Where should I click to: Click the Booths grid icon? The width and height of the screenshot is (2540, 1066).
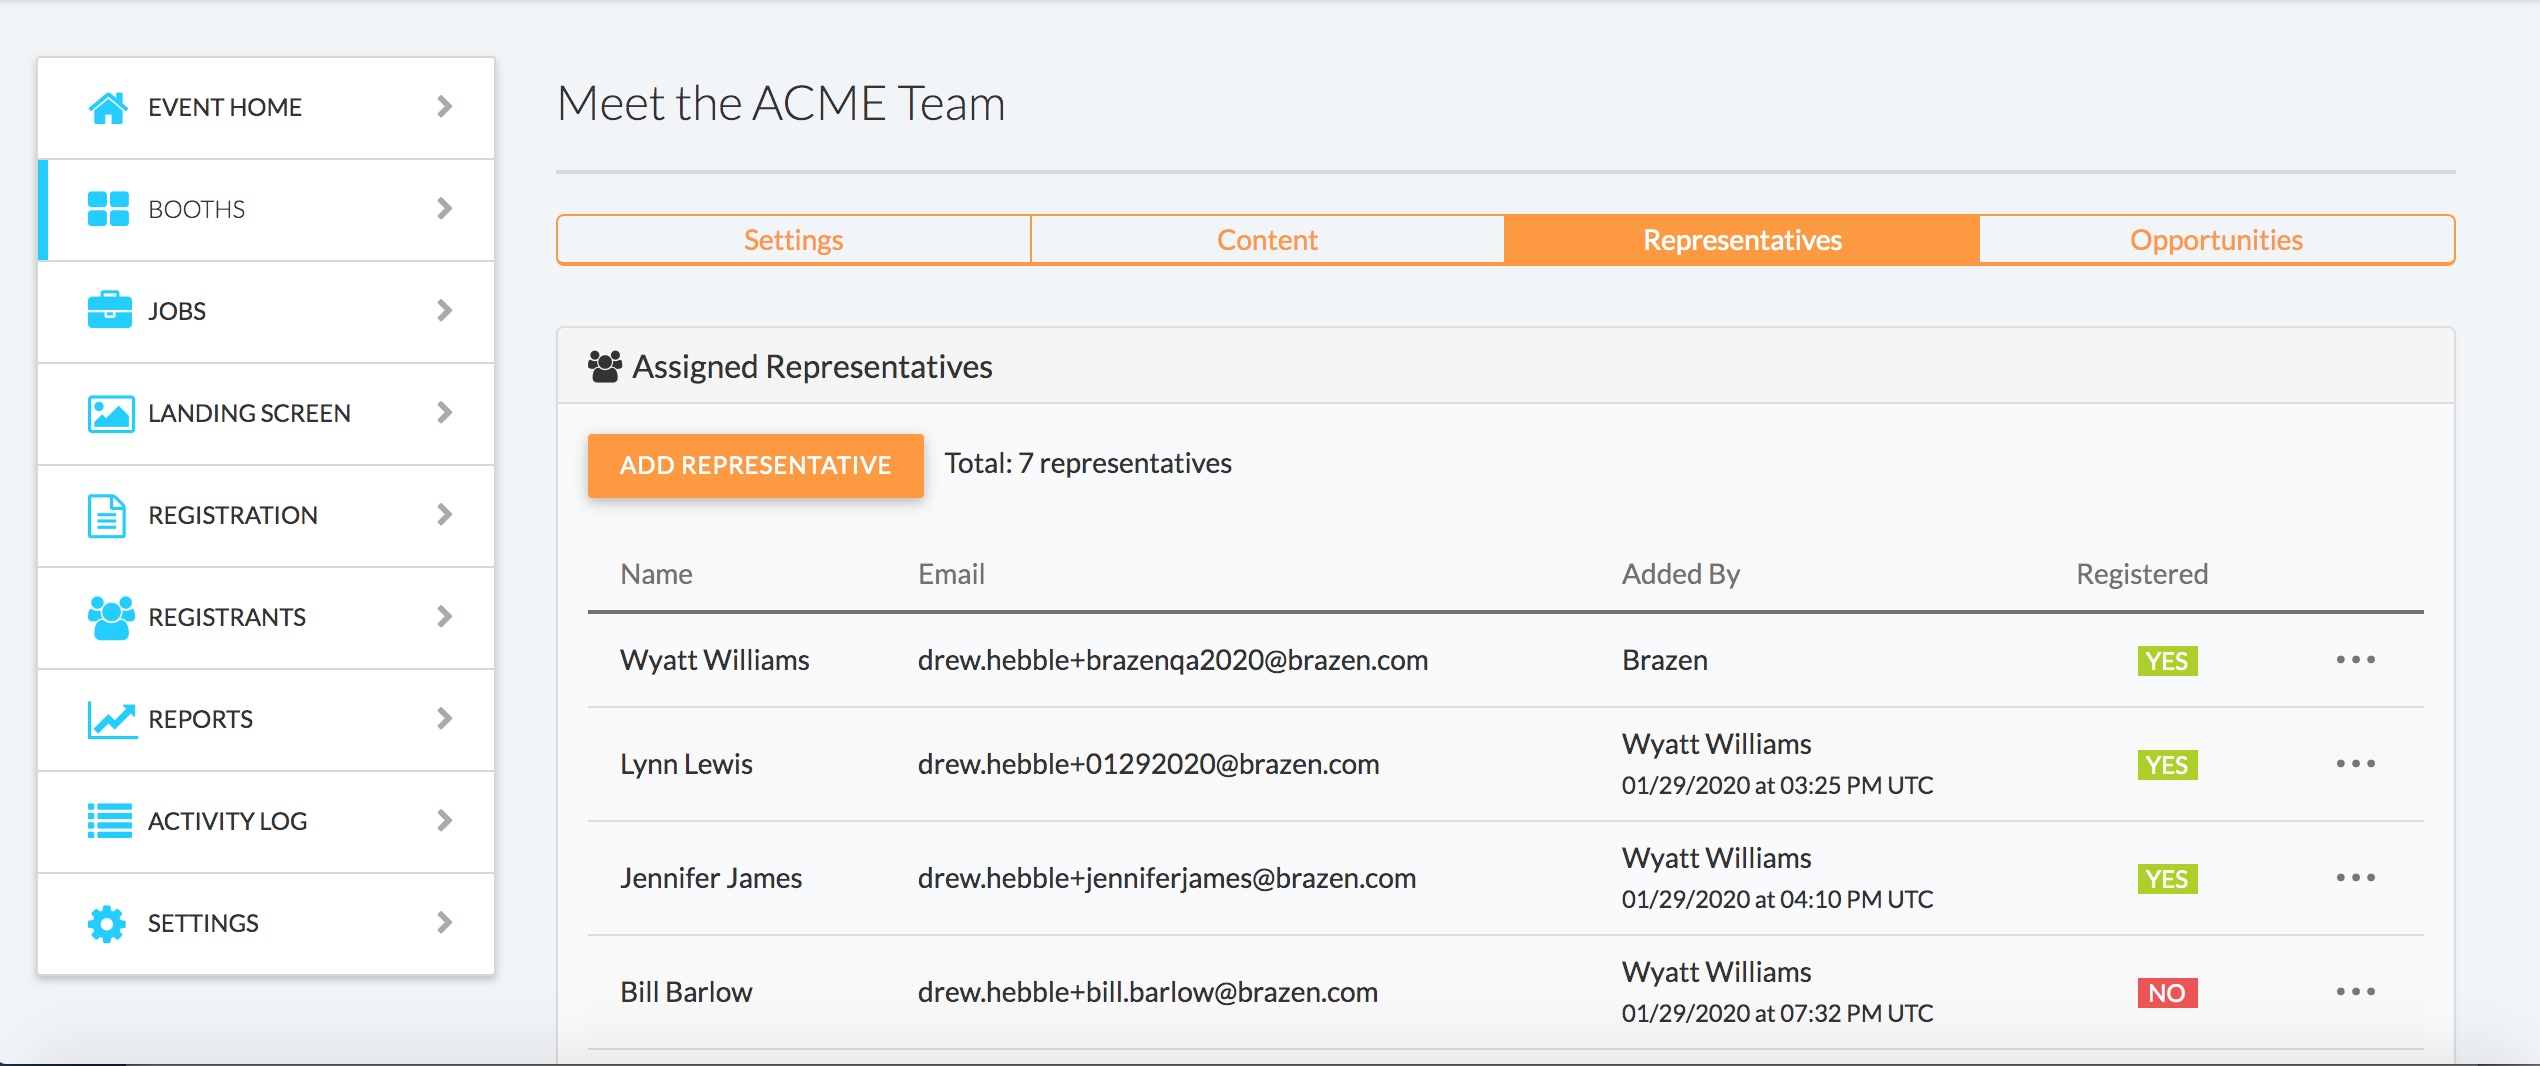click(108, 209)
